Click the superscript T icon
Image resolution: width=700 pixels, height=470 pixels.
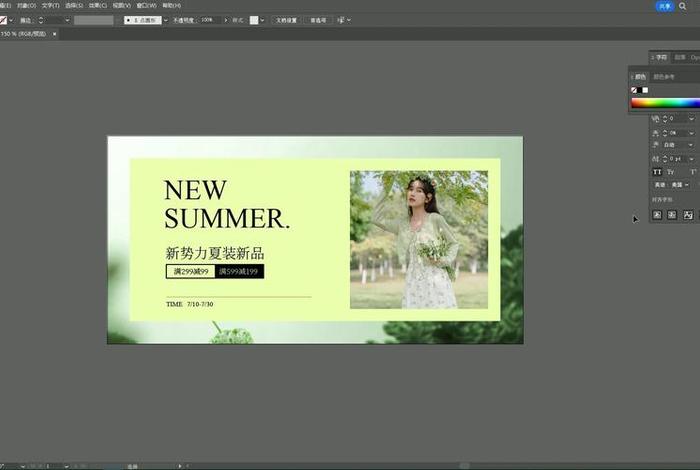click(692, 172)
